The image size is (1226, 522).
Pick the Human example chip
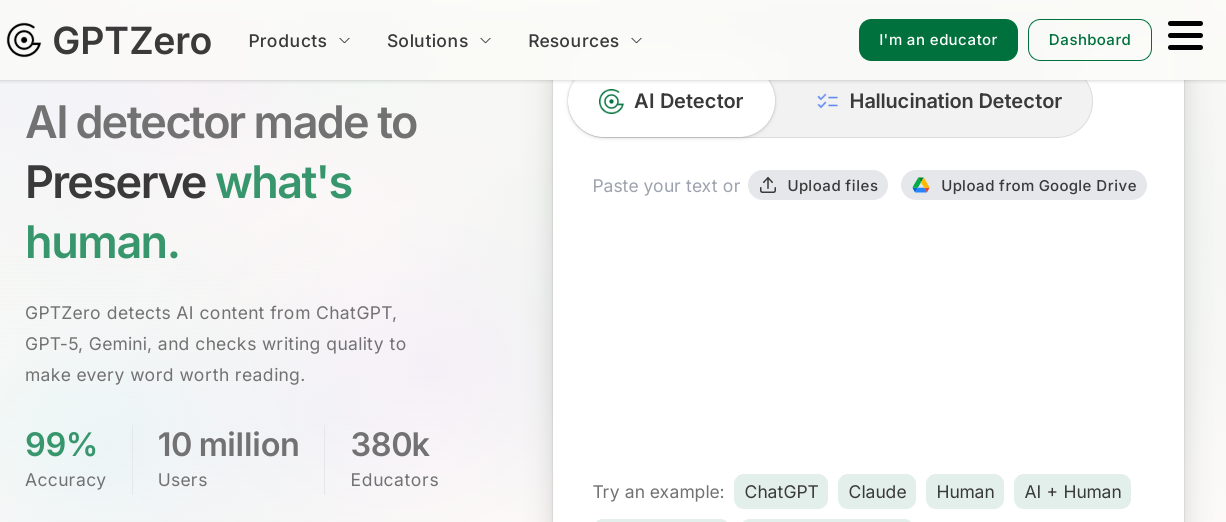965,491
